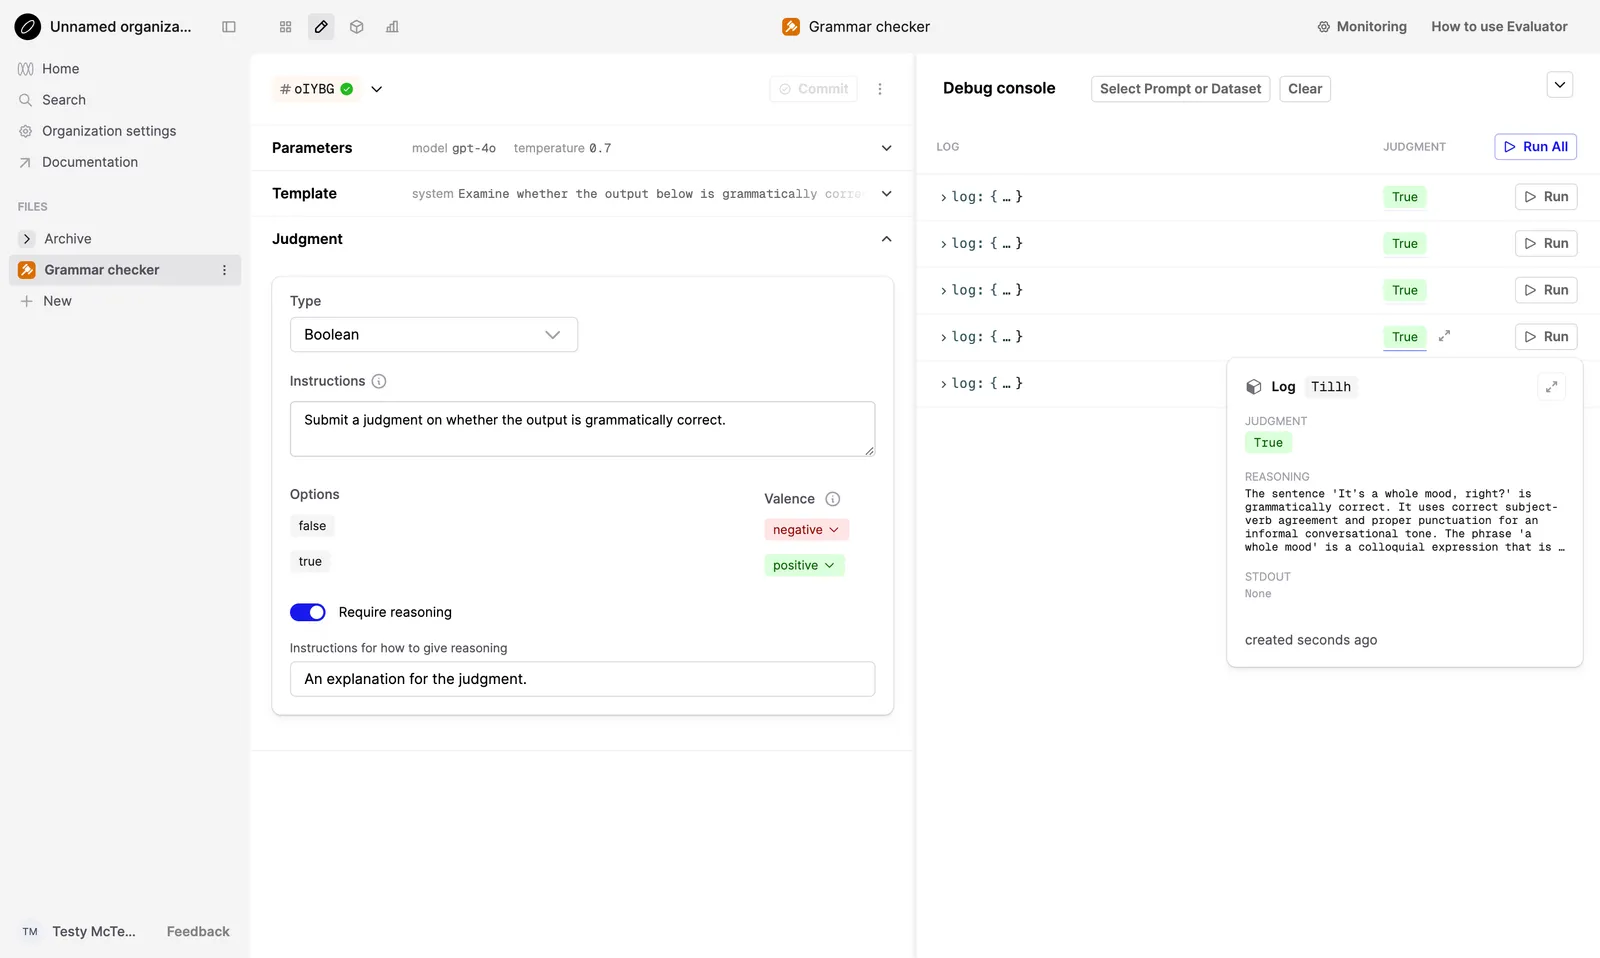This screenshot has width=1600, height=958.
Task: Expand the Template section
Action: tap(886, 194)
